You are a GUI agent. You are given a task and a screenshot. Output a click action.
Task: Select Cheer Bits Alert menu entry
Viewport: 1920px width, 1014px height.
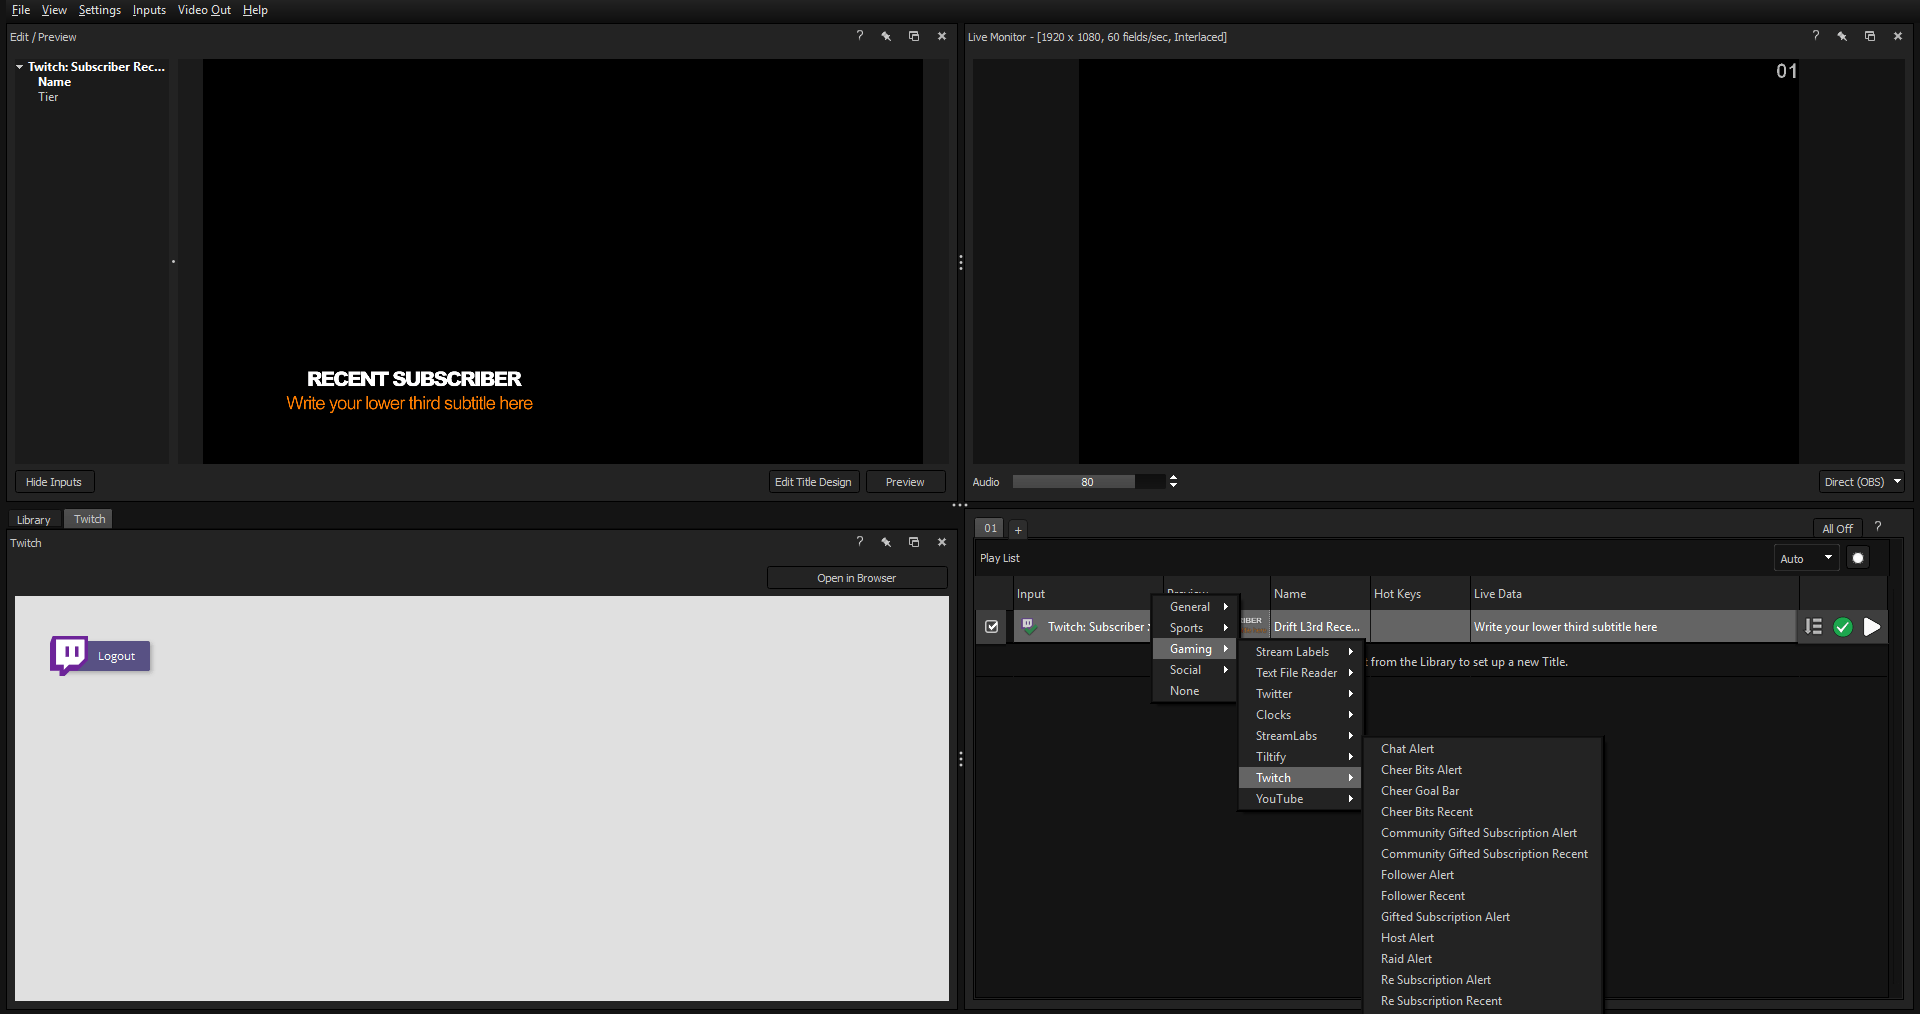click(x=1483, y=770)
